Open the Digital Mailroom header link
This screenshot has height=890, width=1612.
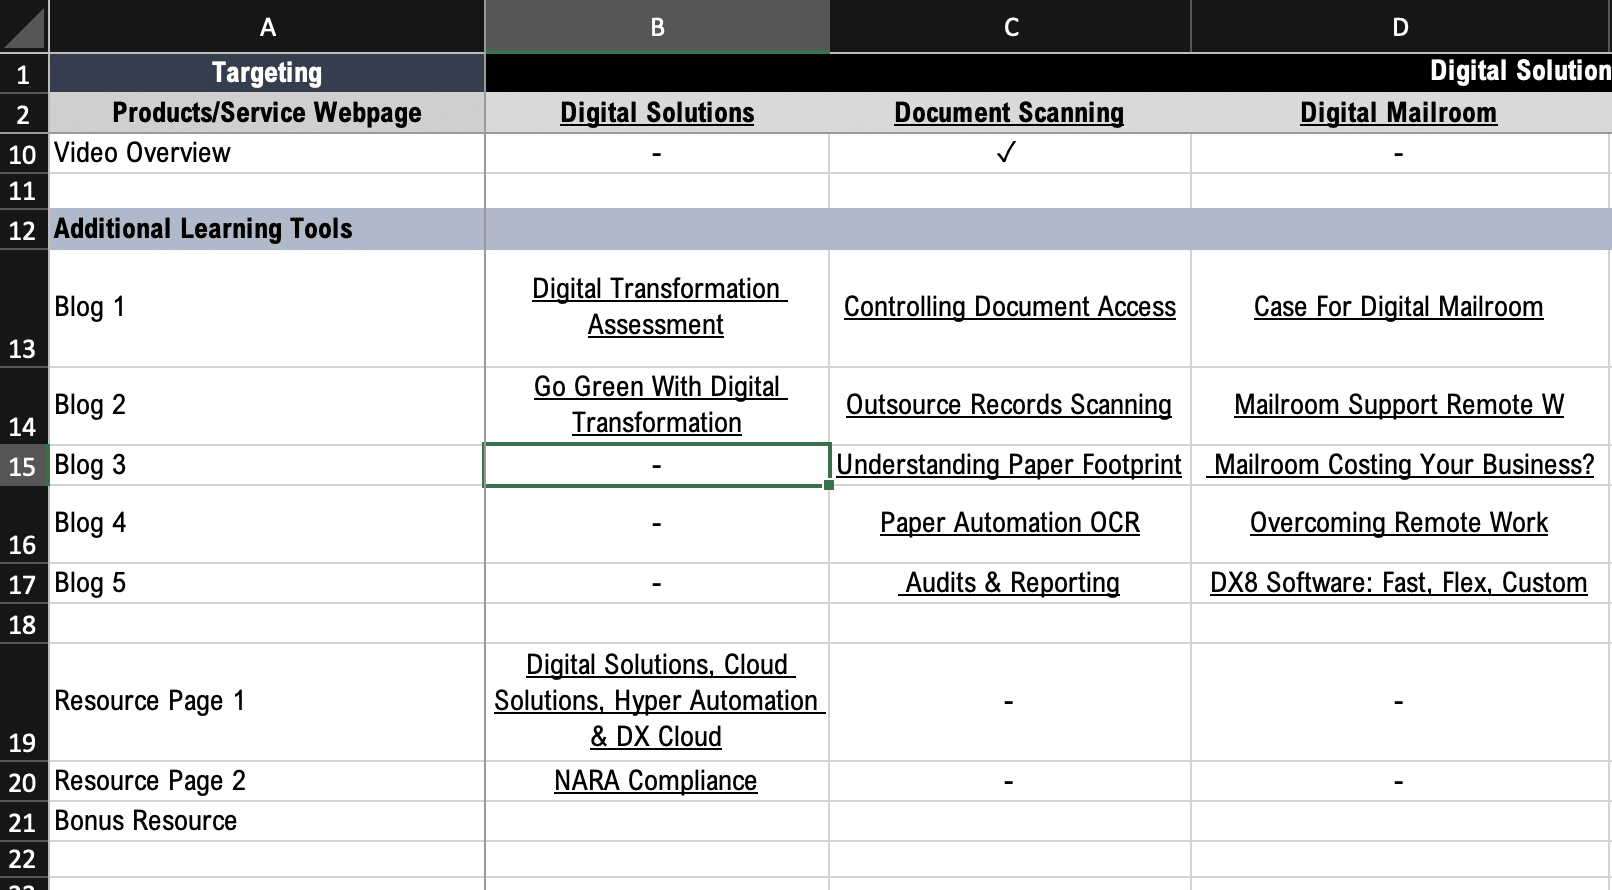coord(1398,113)
